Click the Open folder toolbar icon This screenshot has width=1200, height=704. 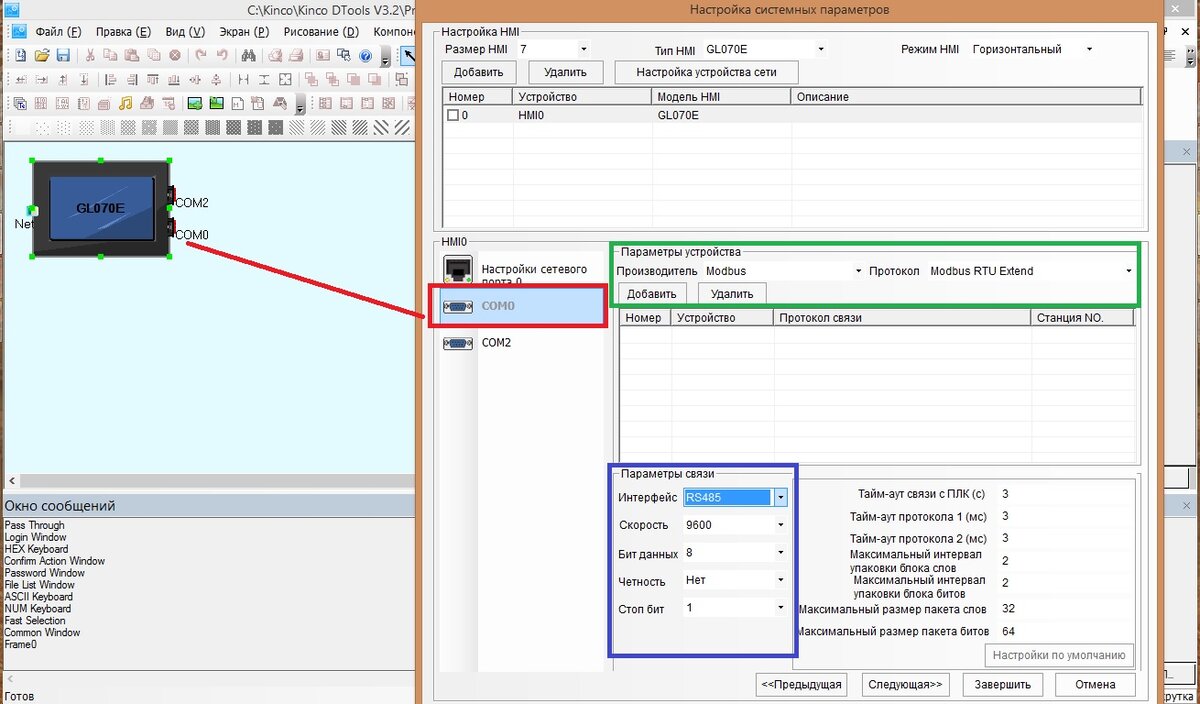(42, 56)
